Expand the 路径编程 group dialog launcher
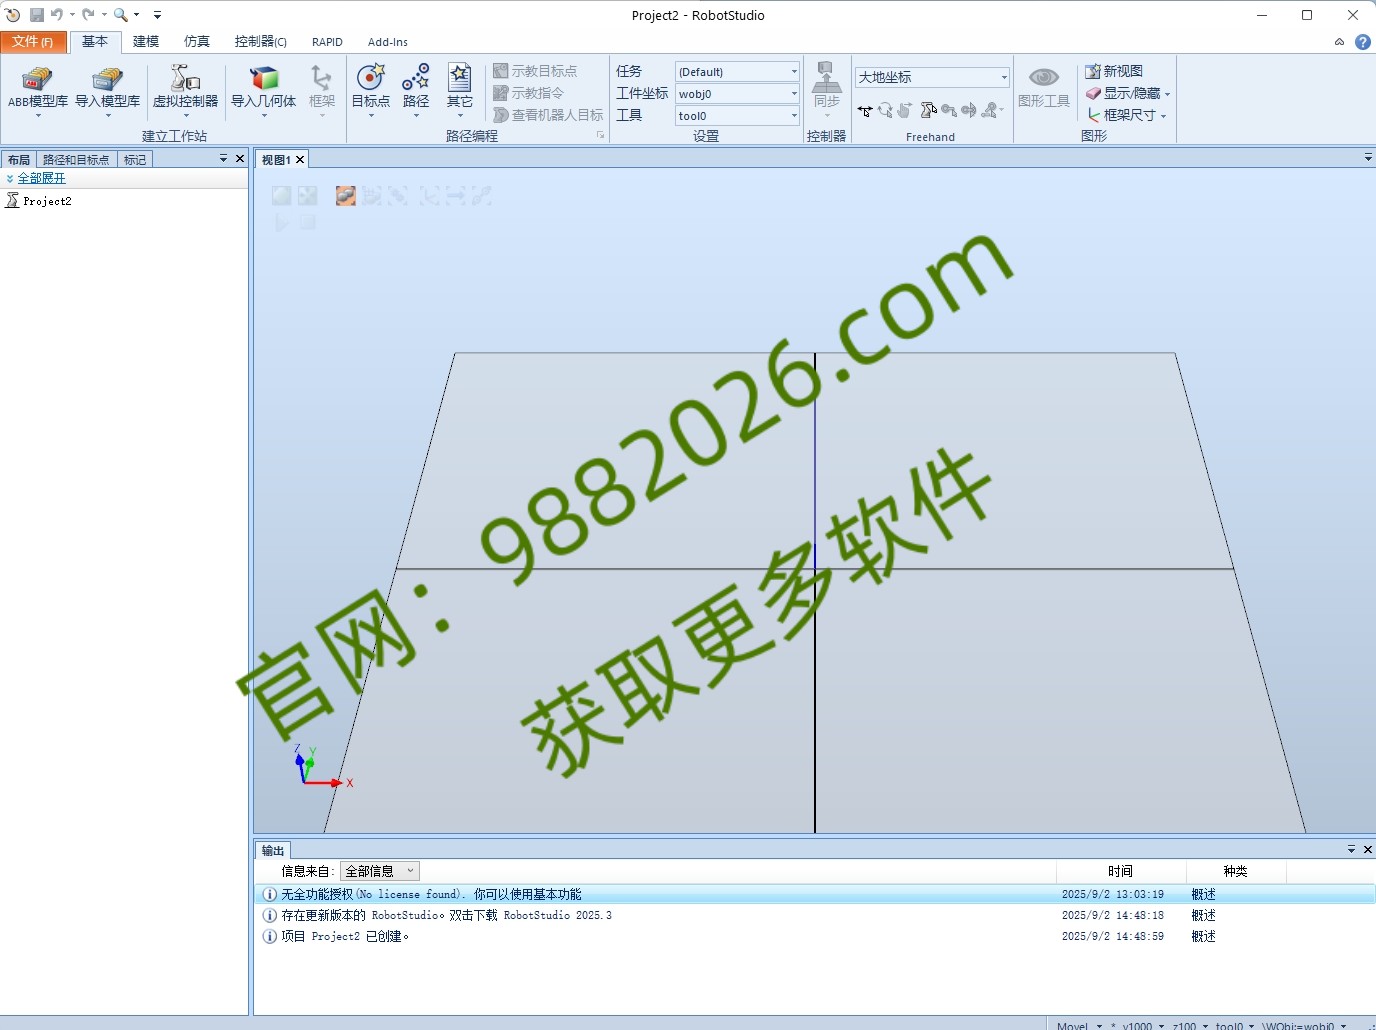 pos(601,135)
